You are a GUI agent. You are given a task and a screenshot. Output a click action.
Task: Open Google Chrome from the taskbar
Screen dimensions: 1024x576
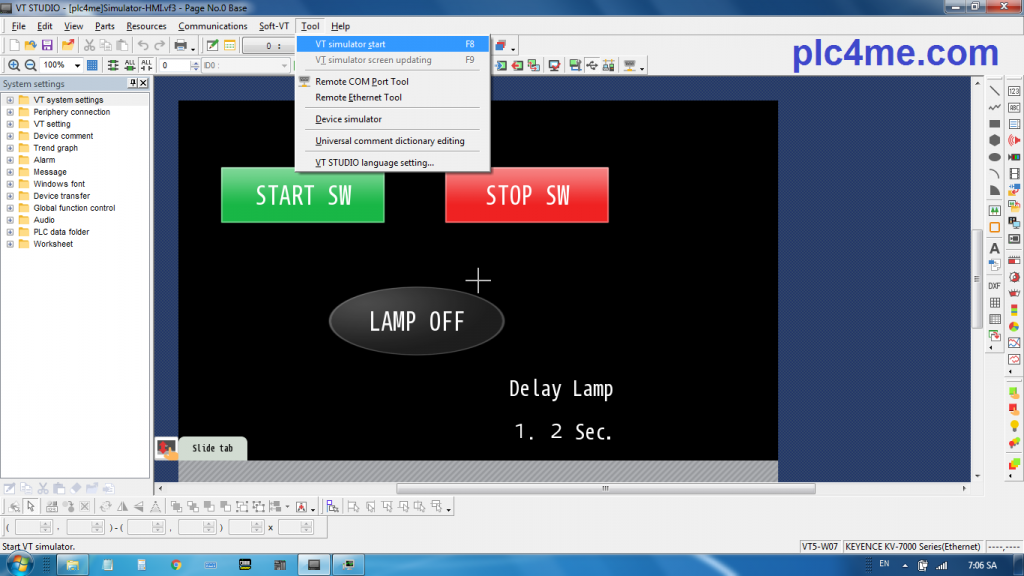click(176, 565)
